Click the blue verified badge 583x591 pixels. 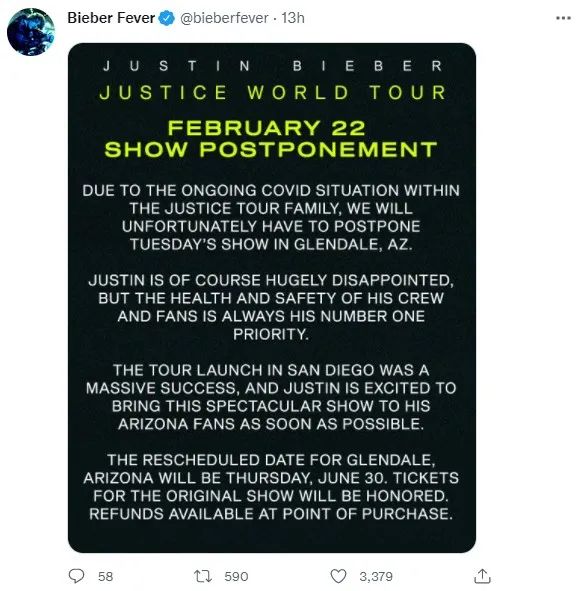coord(166,18)
